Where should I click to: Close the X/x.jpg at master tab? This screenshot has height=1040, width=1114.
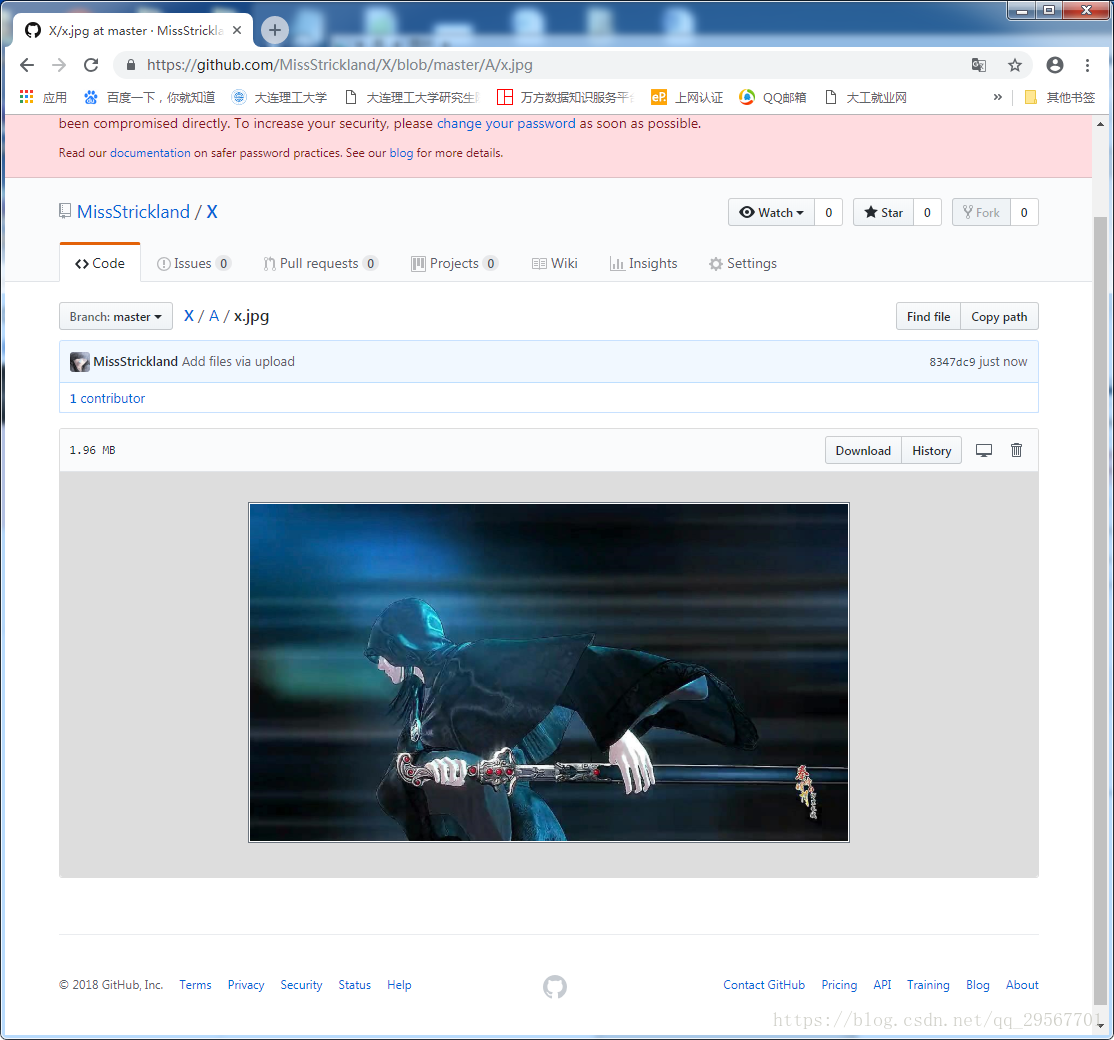tap(237, 31)
